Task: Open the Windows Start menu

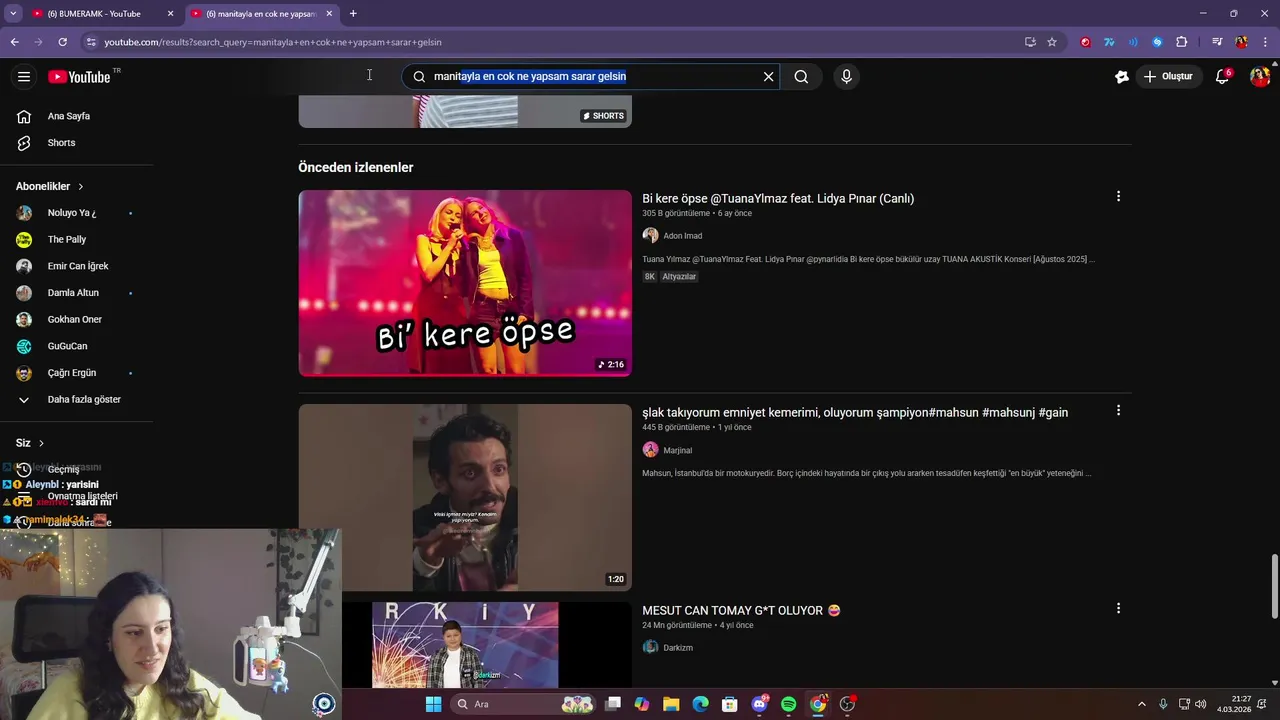Action: click(x=433, y=704)
